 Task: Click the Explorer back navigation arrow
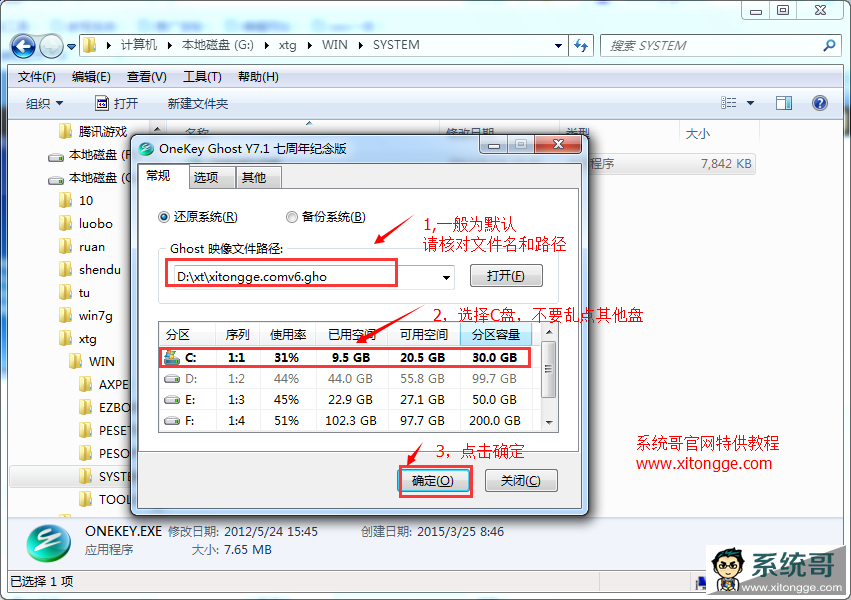click(23, 46)
